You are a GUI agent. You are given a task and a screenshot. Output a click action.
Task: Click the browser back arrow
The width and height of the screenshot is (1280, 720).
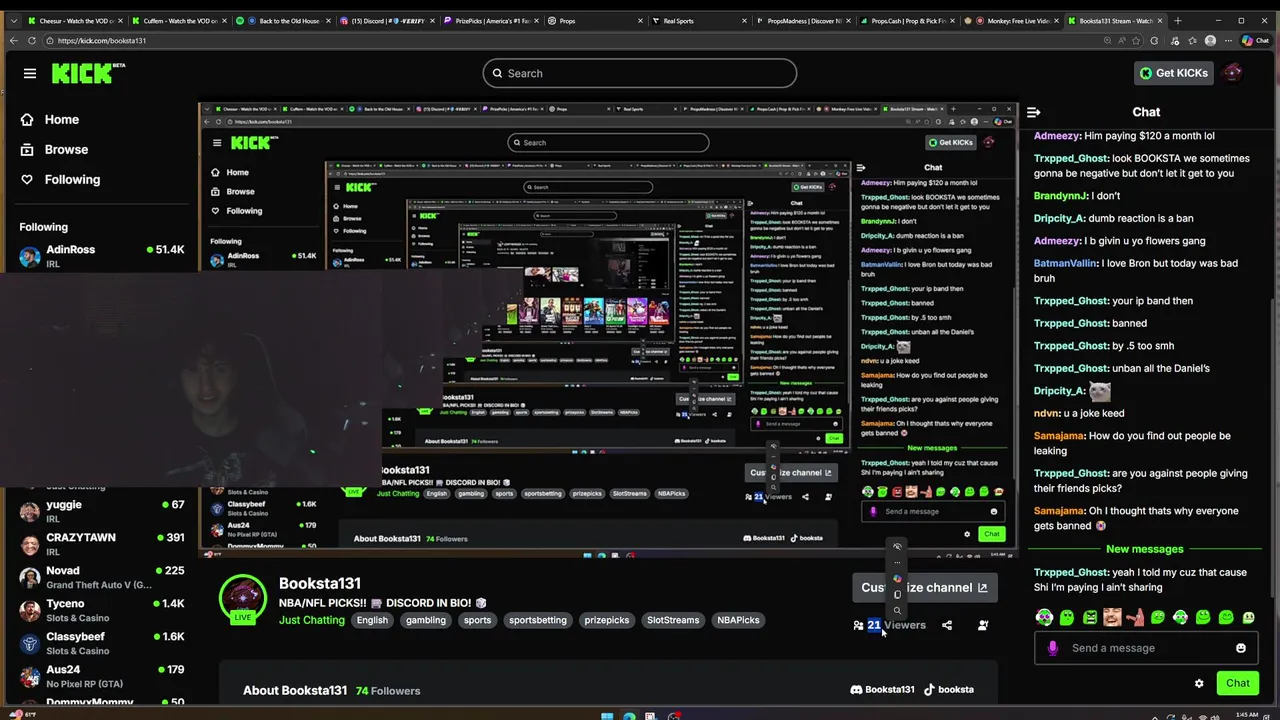[13, 41]
